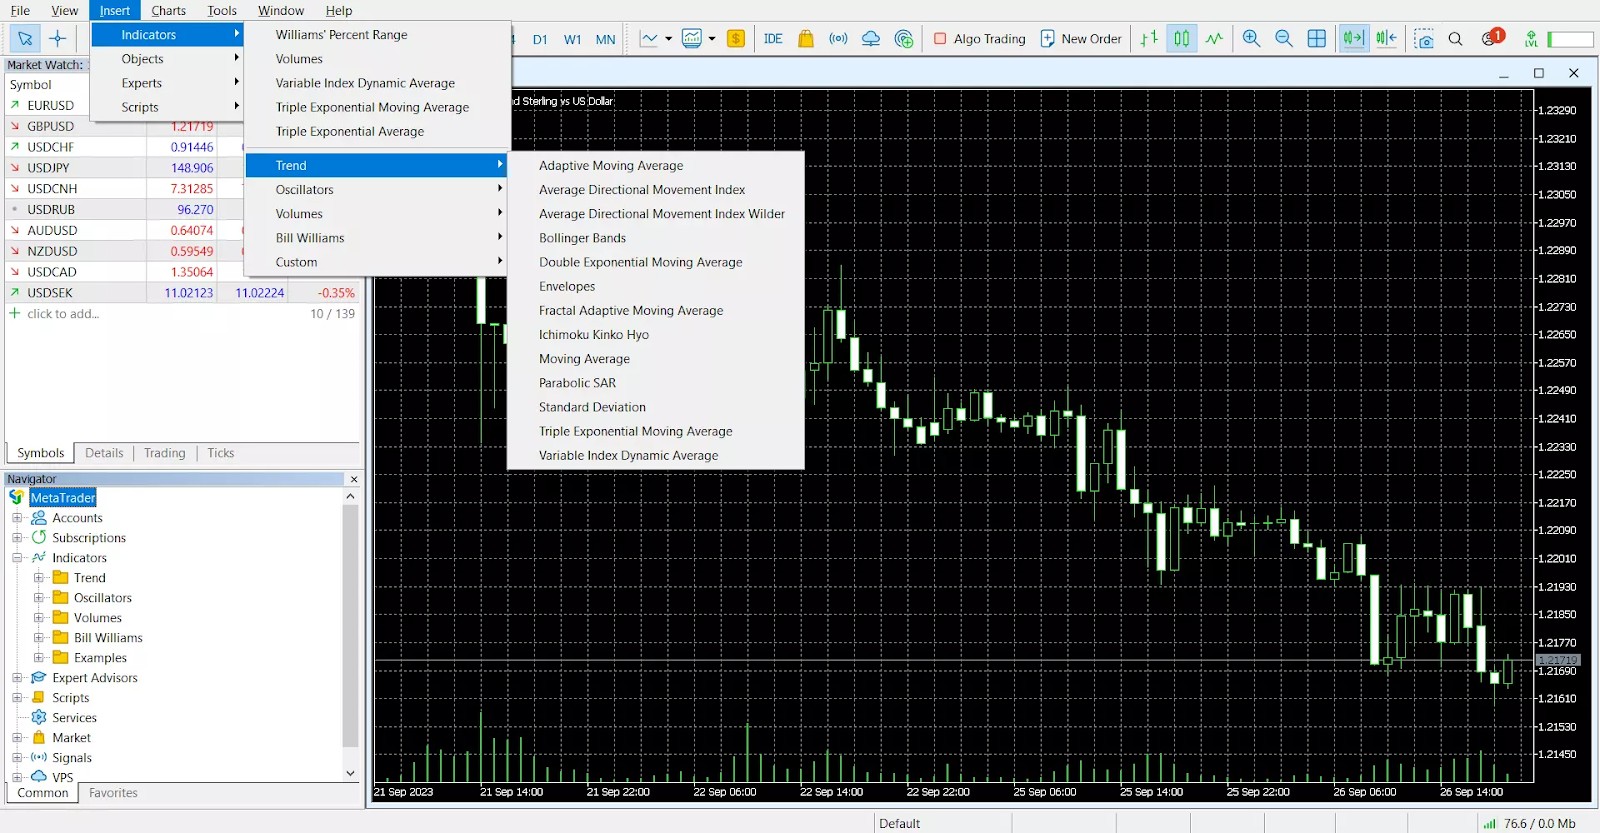The height and width of the screenshot is (833, 1600).
Task: Click the connection status bars icon
Action: [x=1489, y=824]
